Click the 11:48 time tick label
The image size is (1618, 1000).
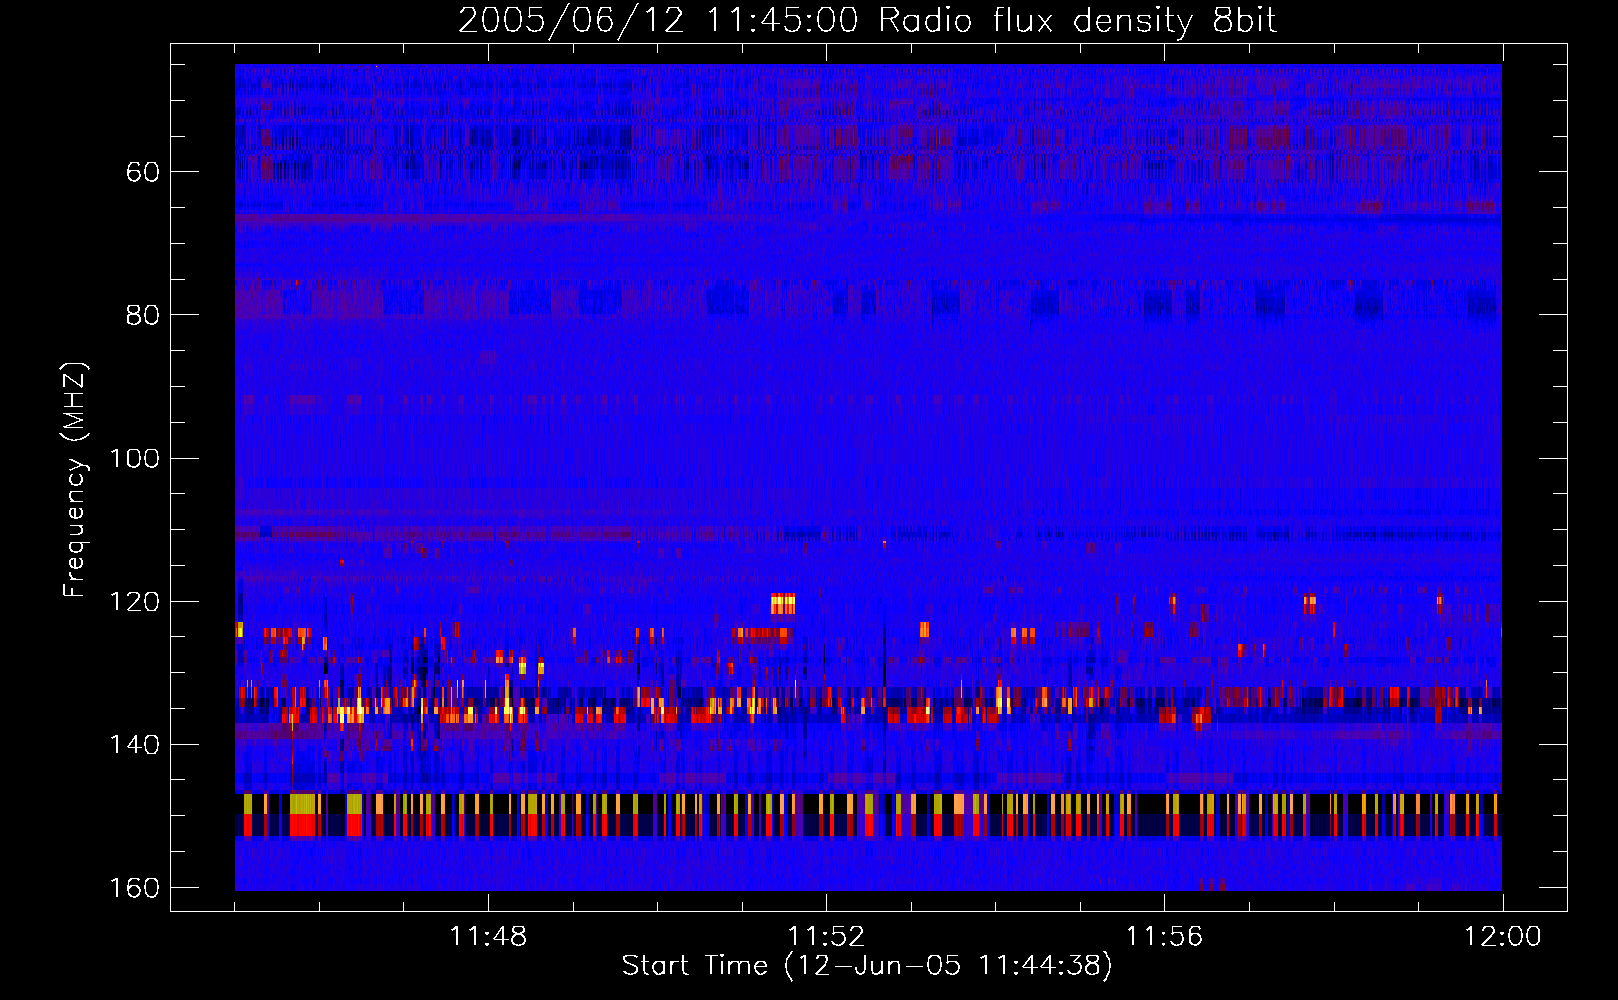point(488,937)
